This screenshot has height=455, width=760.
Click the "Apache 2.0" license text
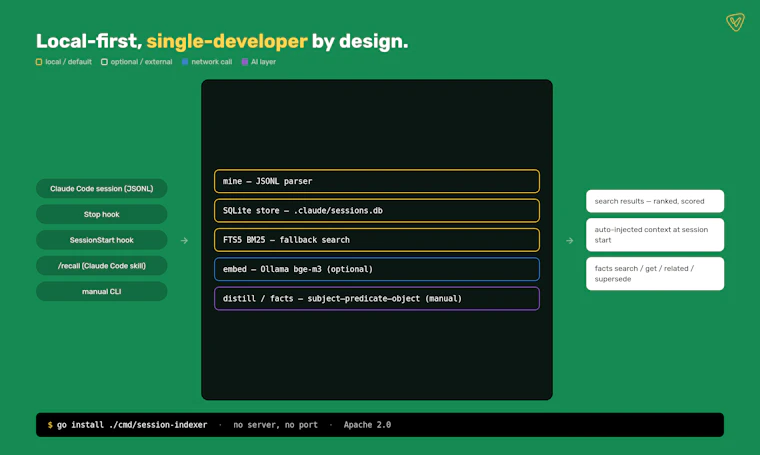click(367, 425)
